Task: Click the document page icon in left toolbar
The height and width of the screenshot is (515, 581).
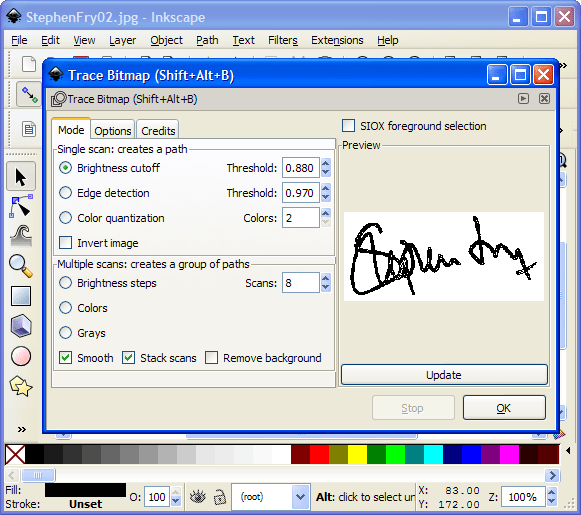Action: click(x=29, y=129)
